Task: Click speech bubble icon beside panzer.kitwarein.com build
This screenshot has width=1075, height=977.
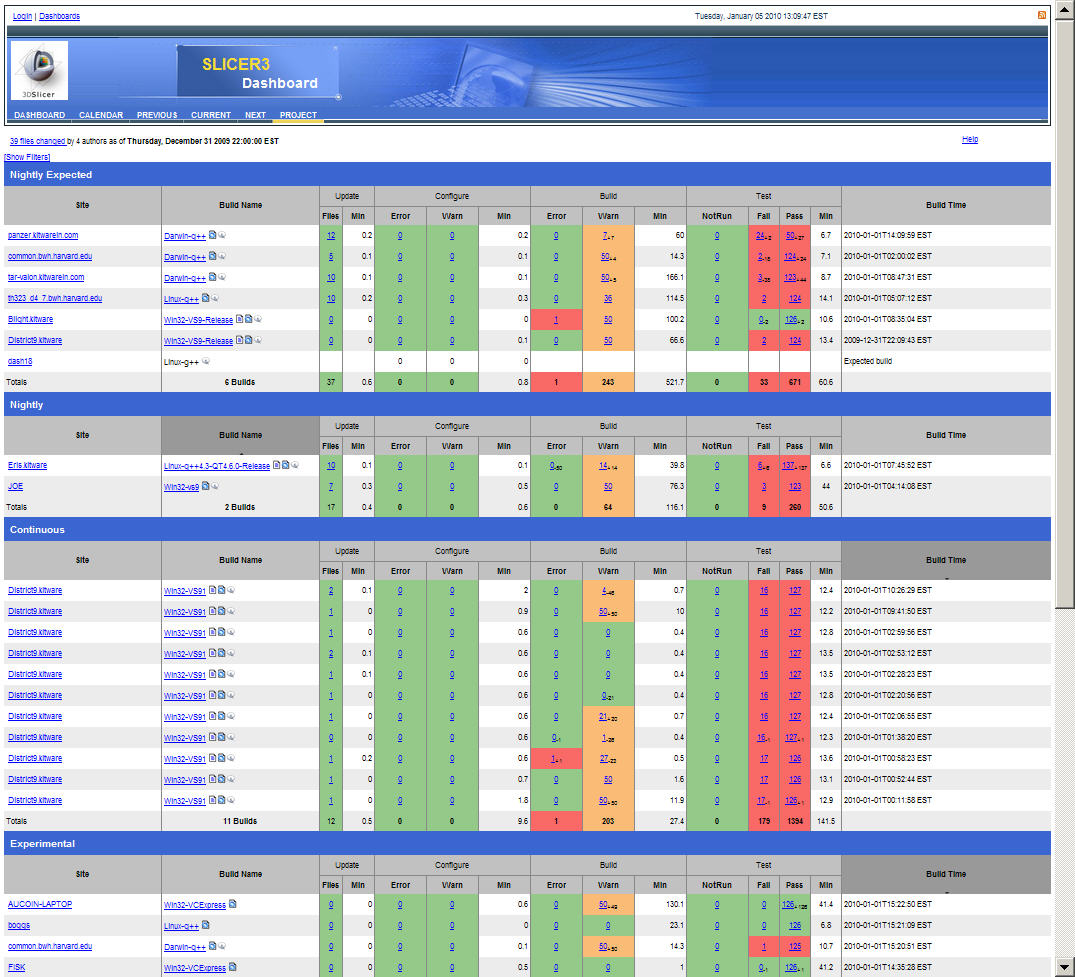Action: point(221,235)
